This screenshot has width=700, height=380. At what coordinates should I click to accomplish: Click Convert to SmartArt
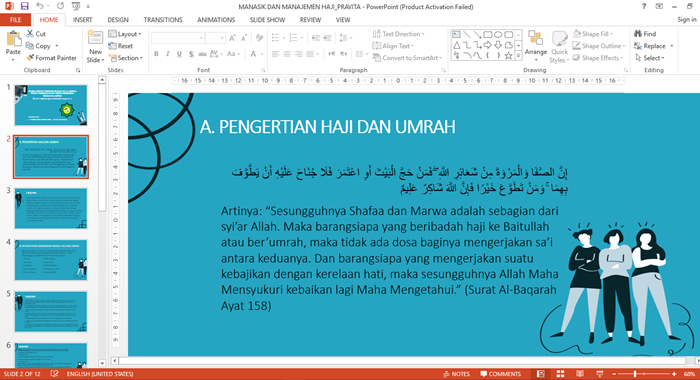point(407,58)
